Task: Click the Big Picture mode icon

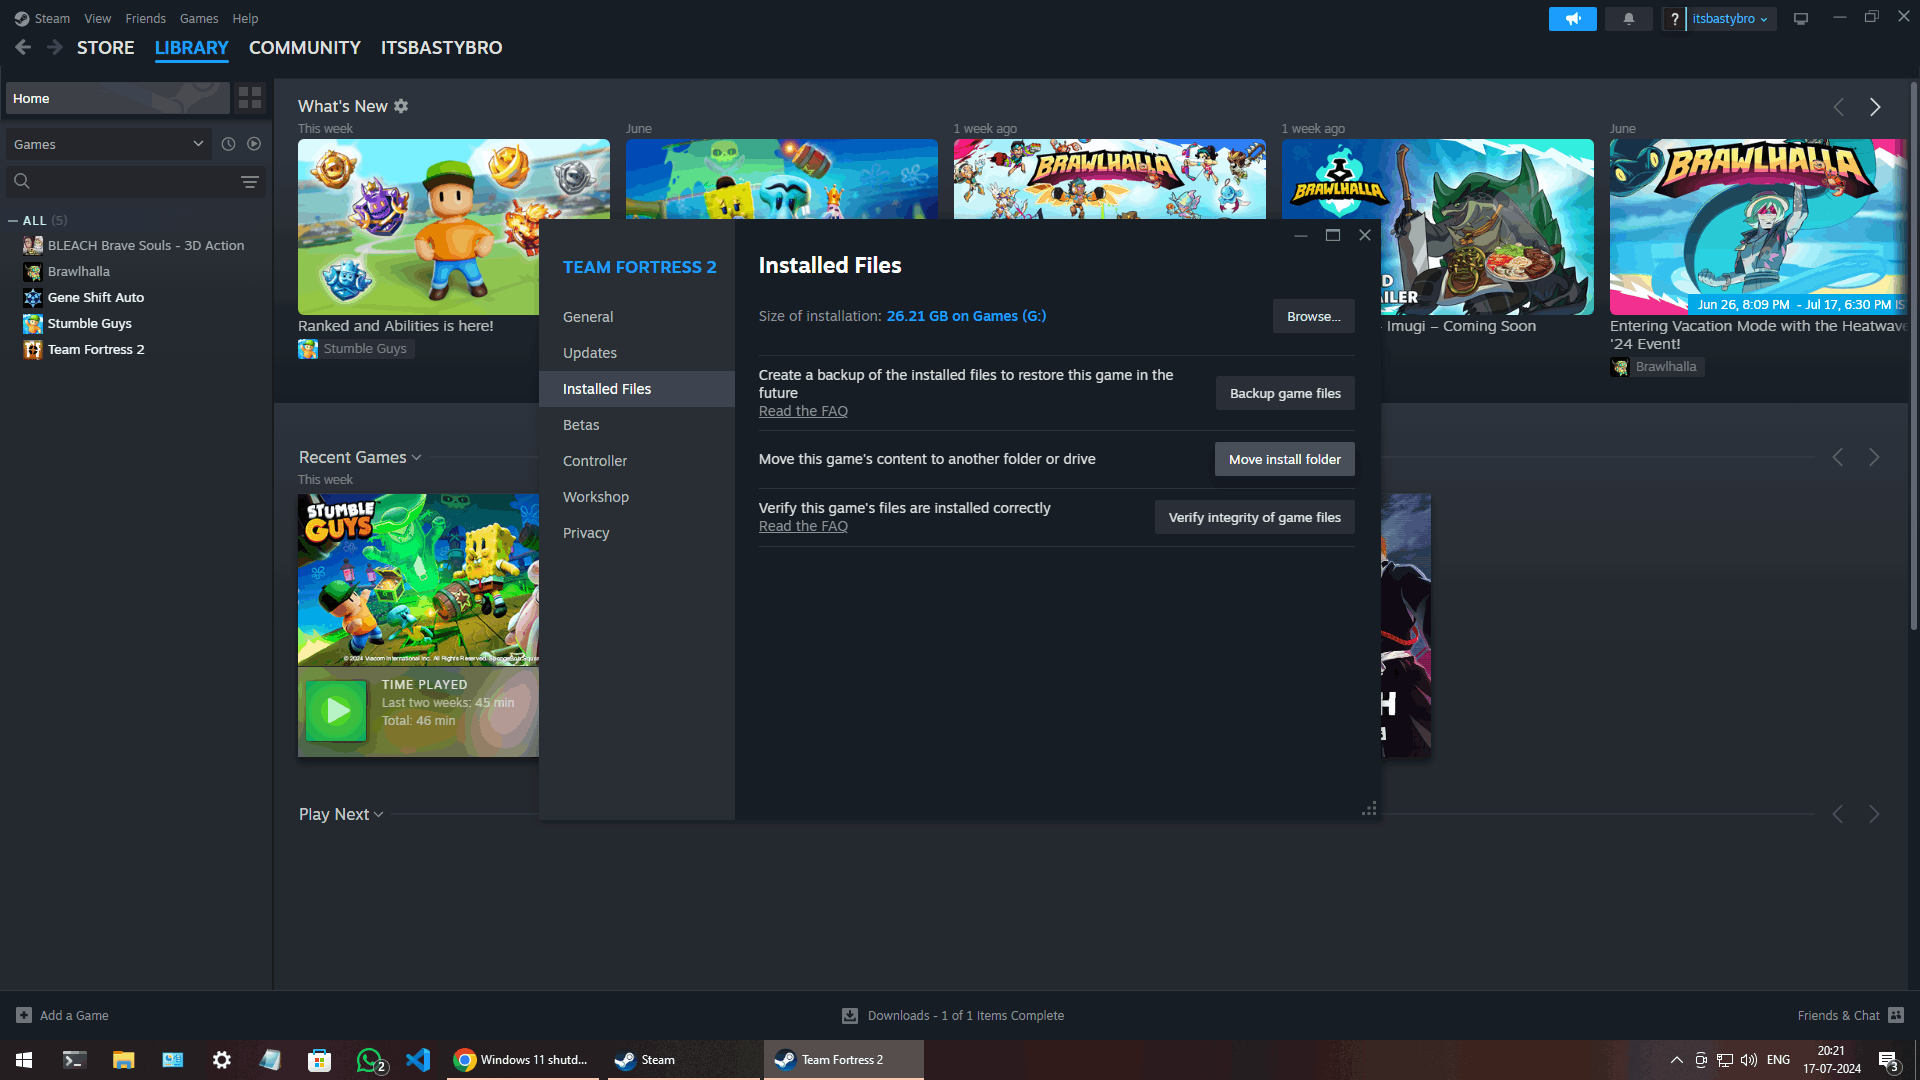Action: (x=1800, y=19)
